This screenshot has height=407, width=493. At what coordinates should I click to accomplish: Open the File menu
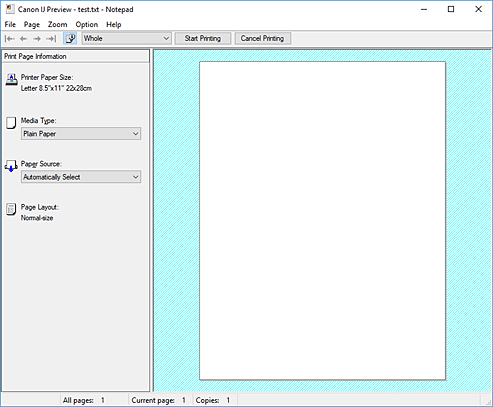click(x=10, y=24)
